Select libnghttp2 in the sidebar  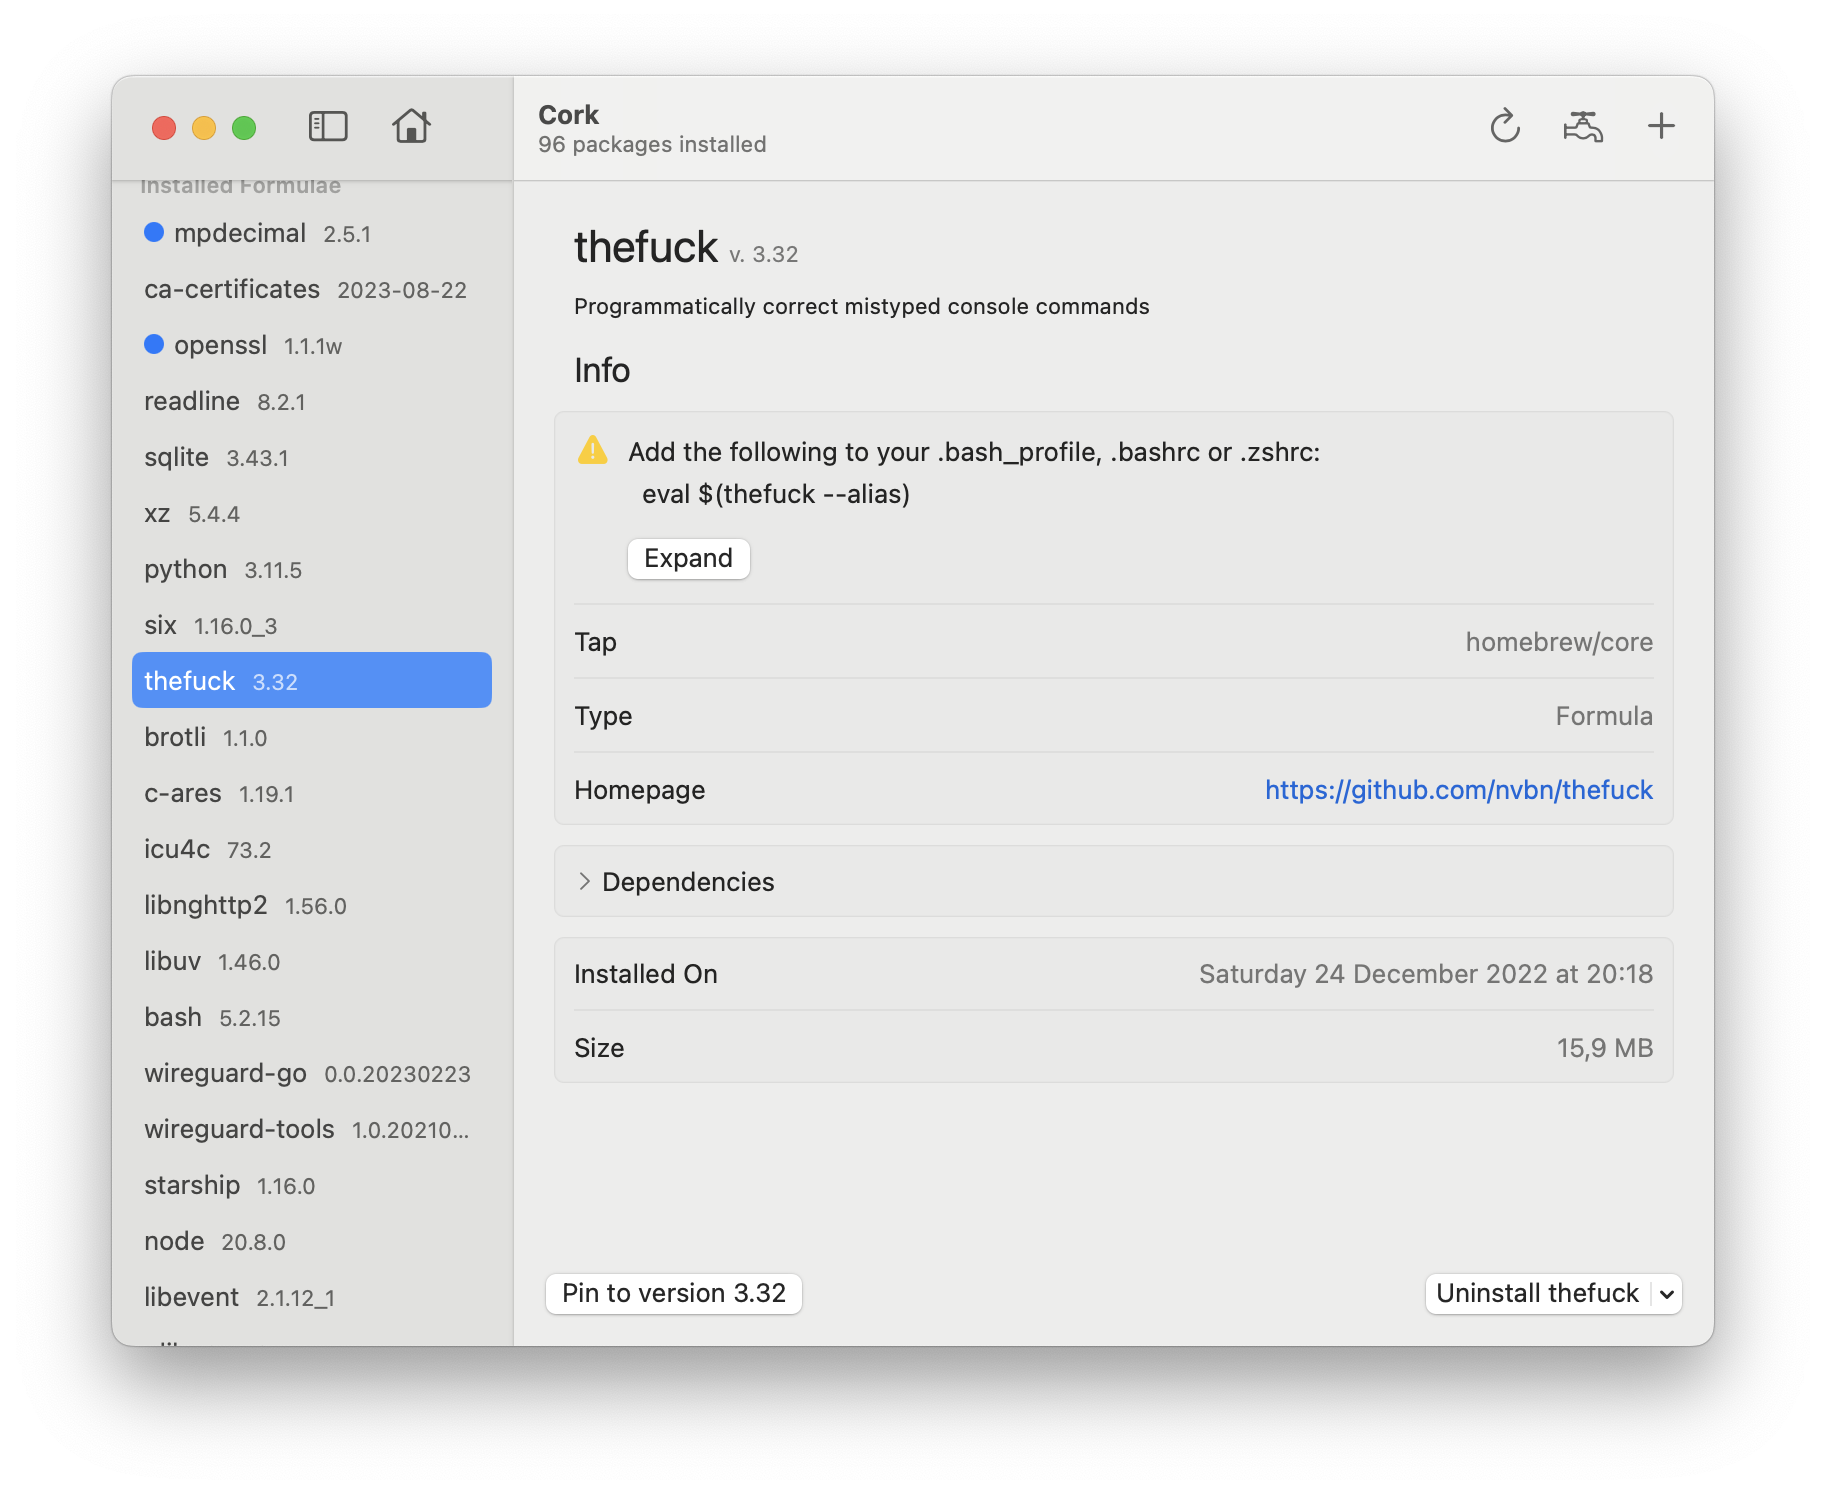point(312,905)
